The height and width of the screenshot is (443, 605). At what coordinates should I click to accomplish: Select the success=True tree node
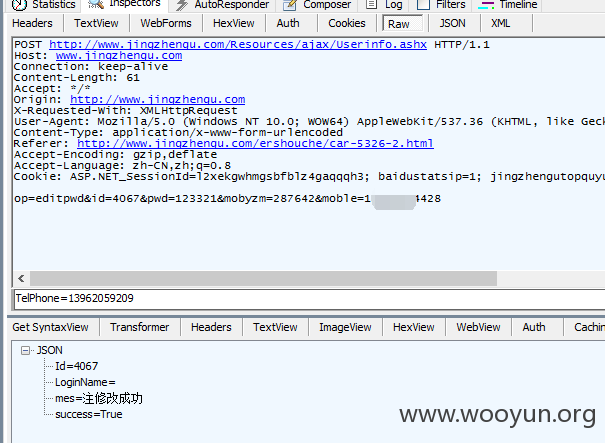click(89, 414)
